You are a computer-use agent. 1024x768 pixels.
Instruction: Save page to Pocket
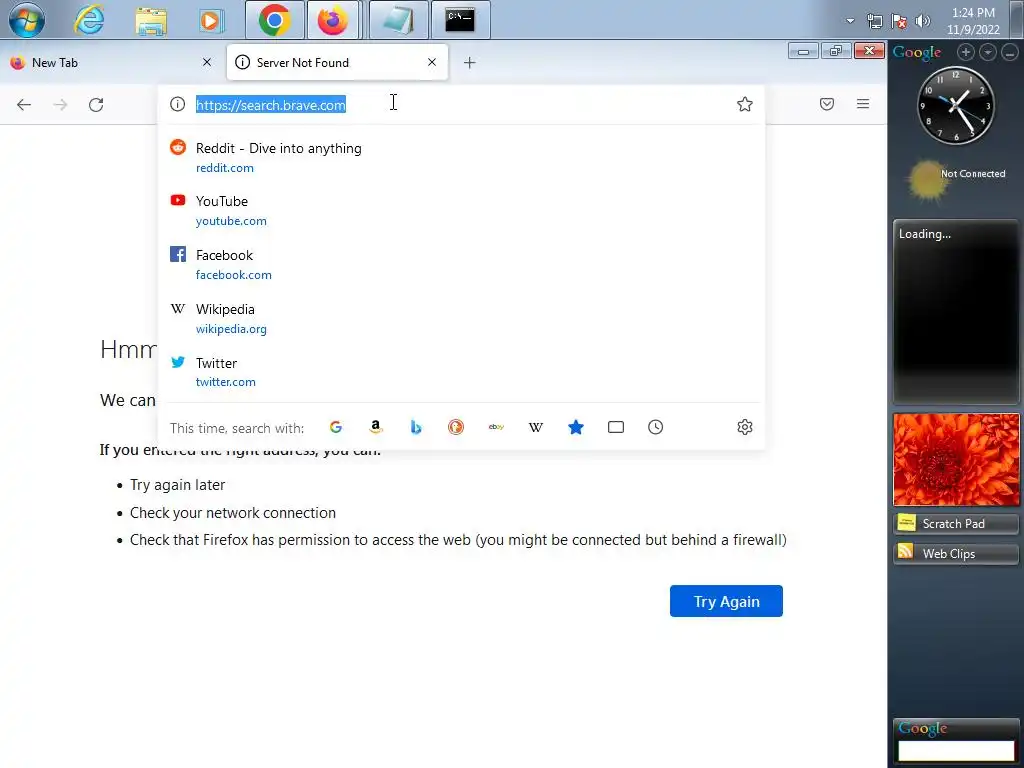[x=827, y=104]
